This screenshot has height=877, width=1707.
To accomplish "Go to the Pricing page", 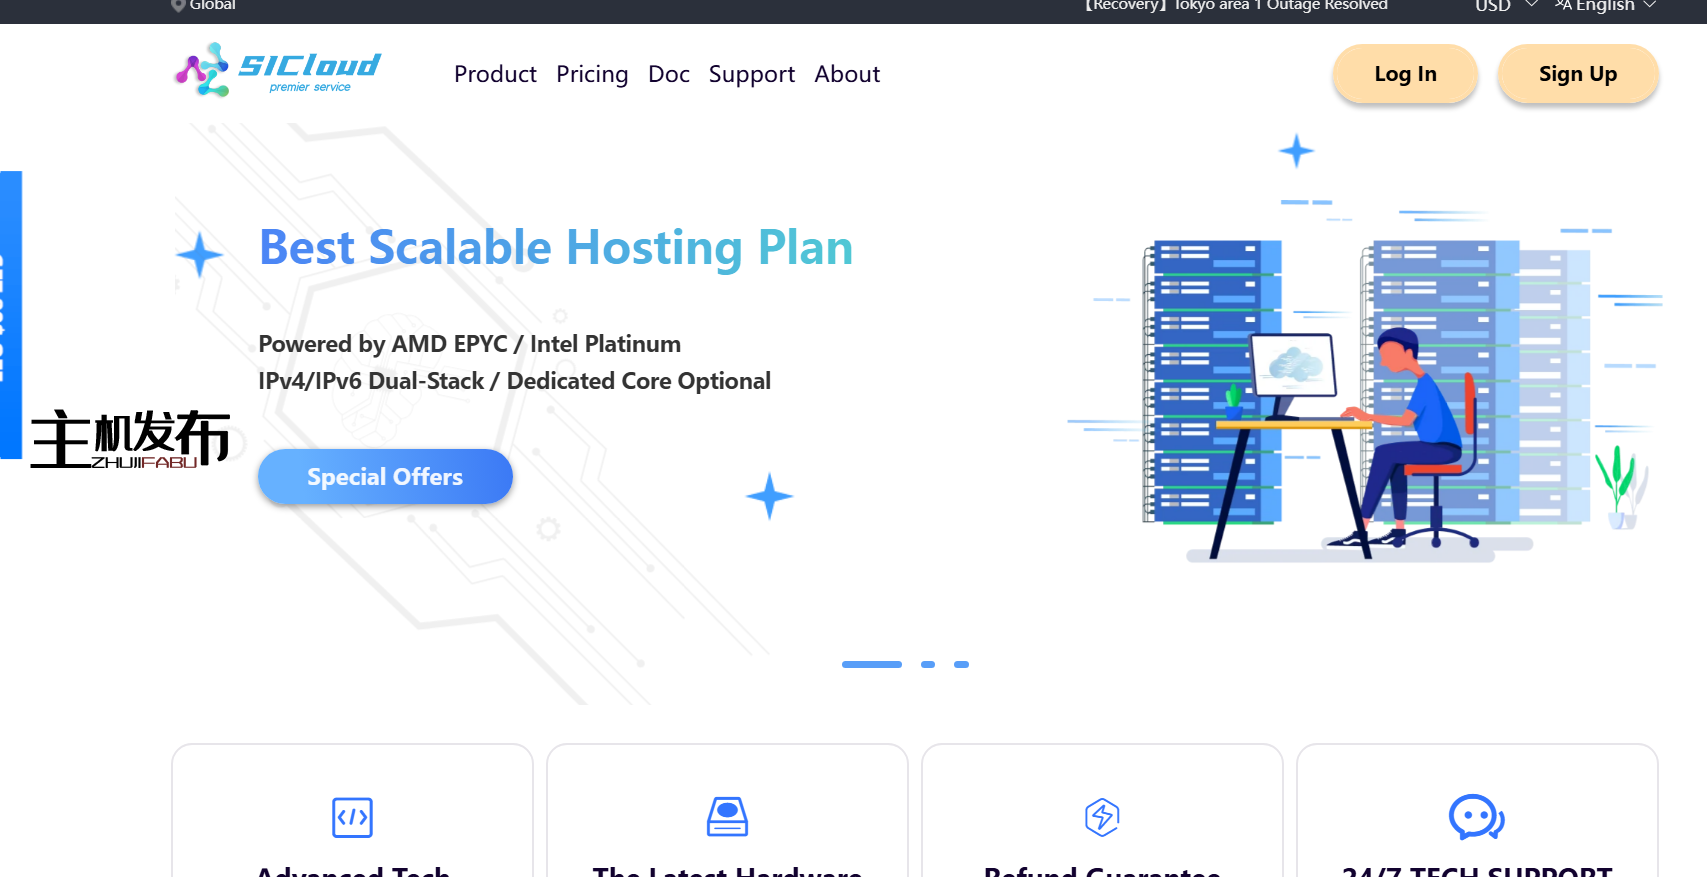I will [x=592, y=74].
